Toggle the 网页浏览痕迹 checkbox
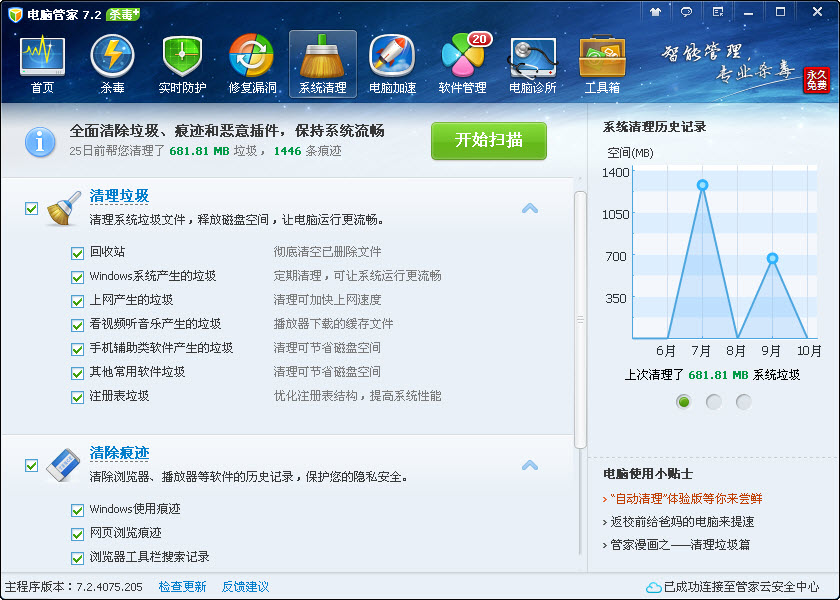Screen dimensions: 840x600 tap(78, 534)
